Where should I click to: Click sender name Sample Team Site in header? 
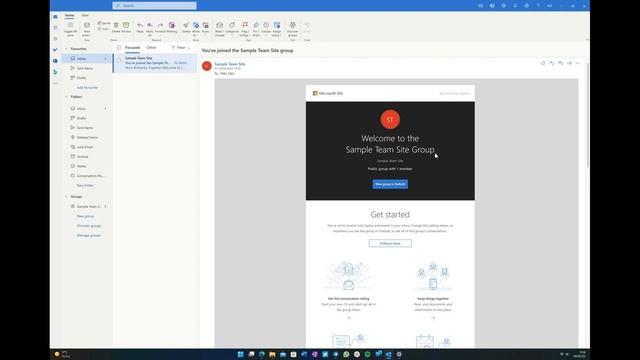click(x=230, y=64)
